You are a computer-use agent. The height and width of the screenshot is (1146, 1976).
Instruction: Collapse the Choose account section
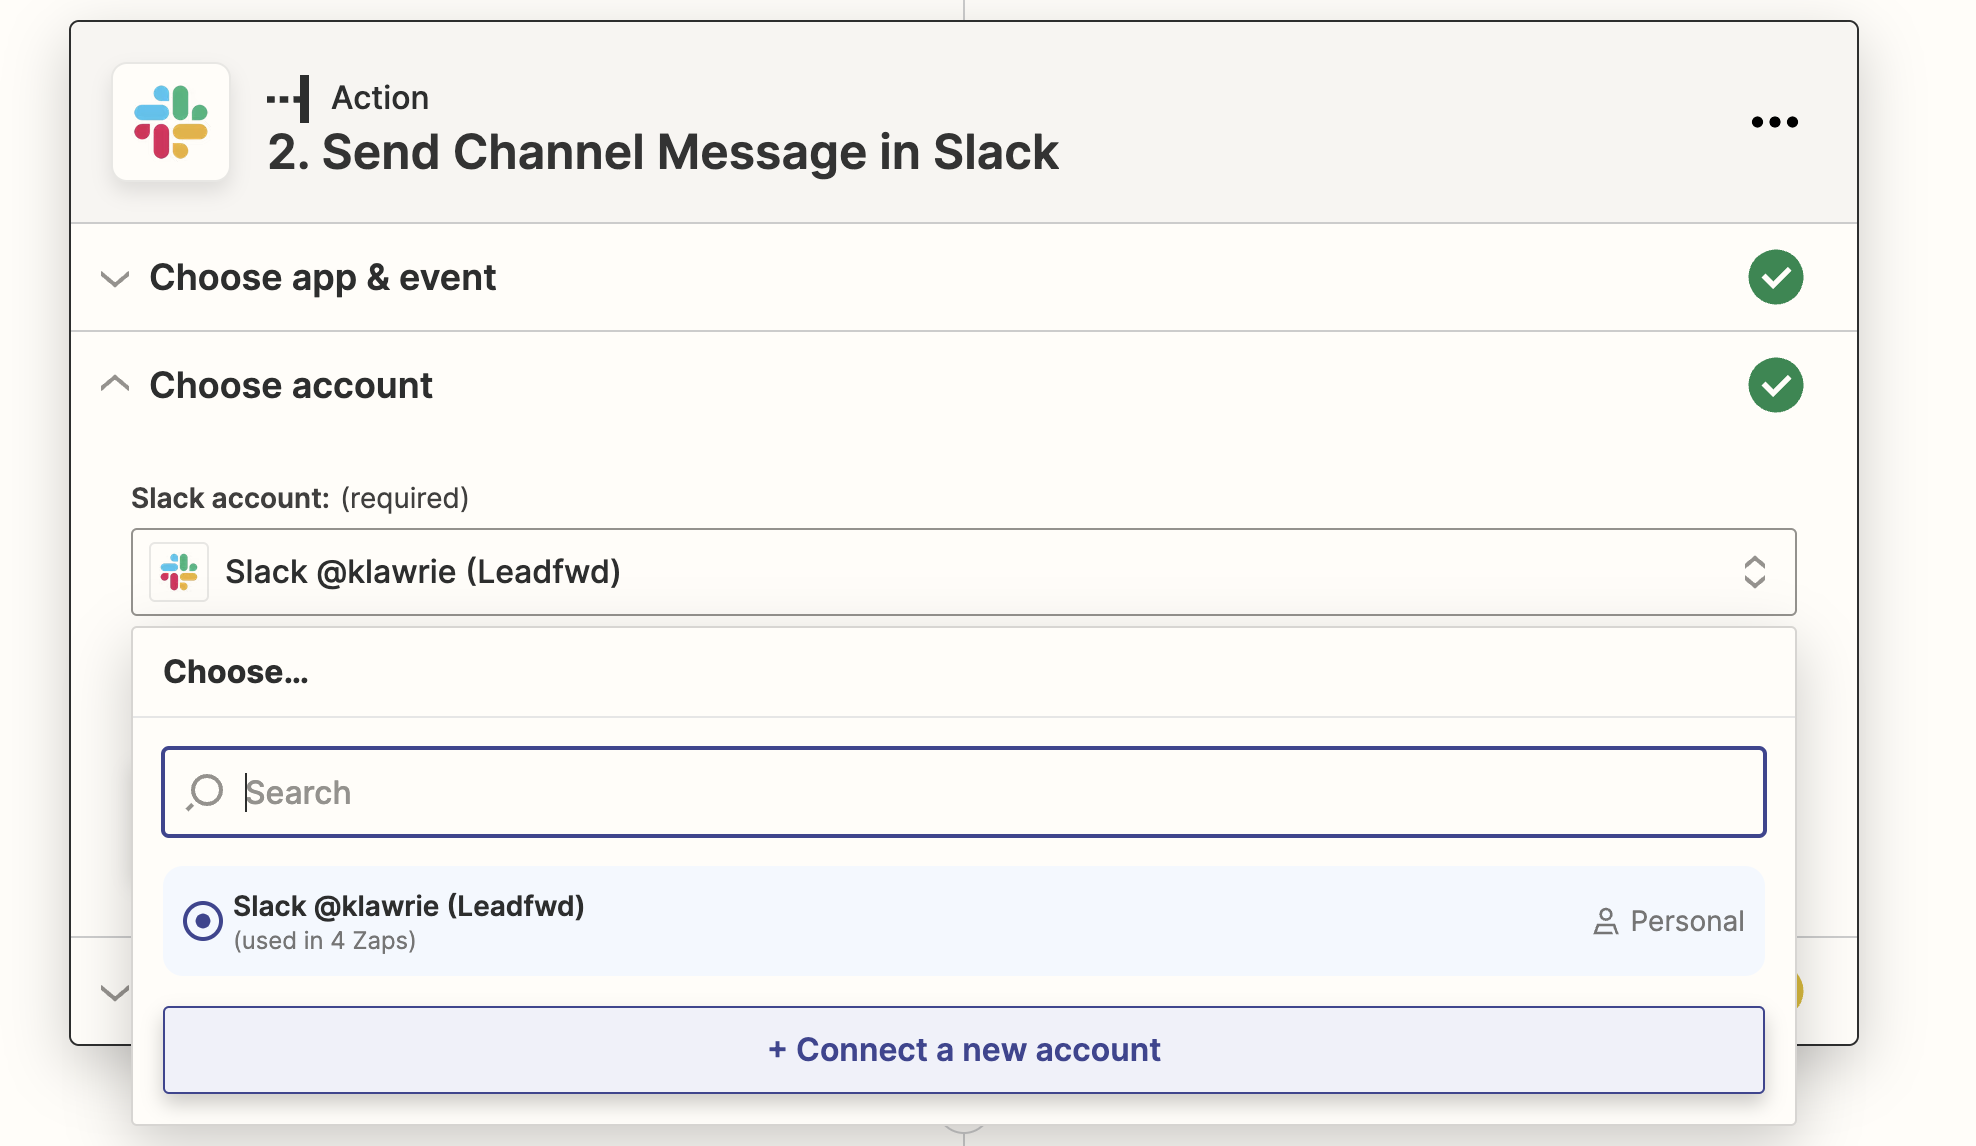pyautogui.click(x=115, y=384)
